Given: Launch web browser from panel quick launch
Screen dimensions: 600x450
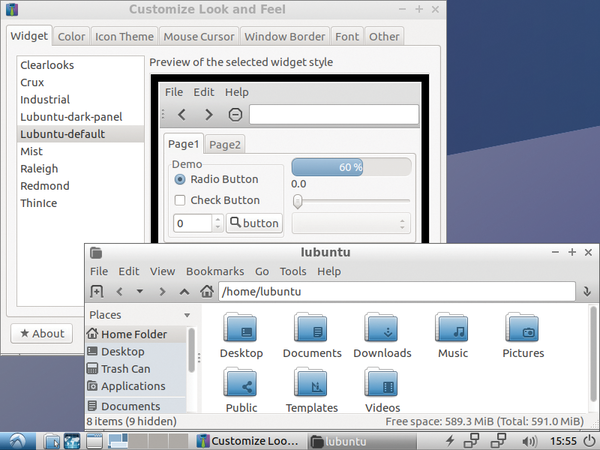Looking at the screenshot, I should tap(72, 441).
